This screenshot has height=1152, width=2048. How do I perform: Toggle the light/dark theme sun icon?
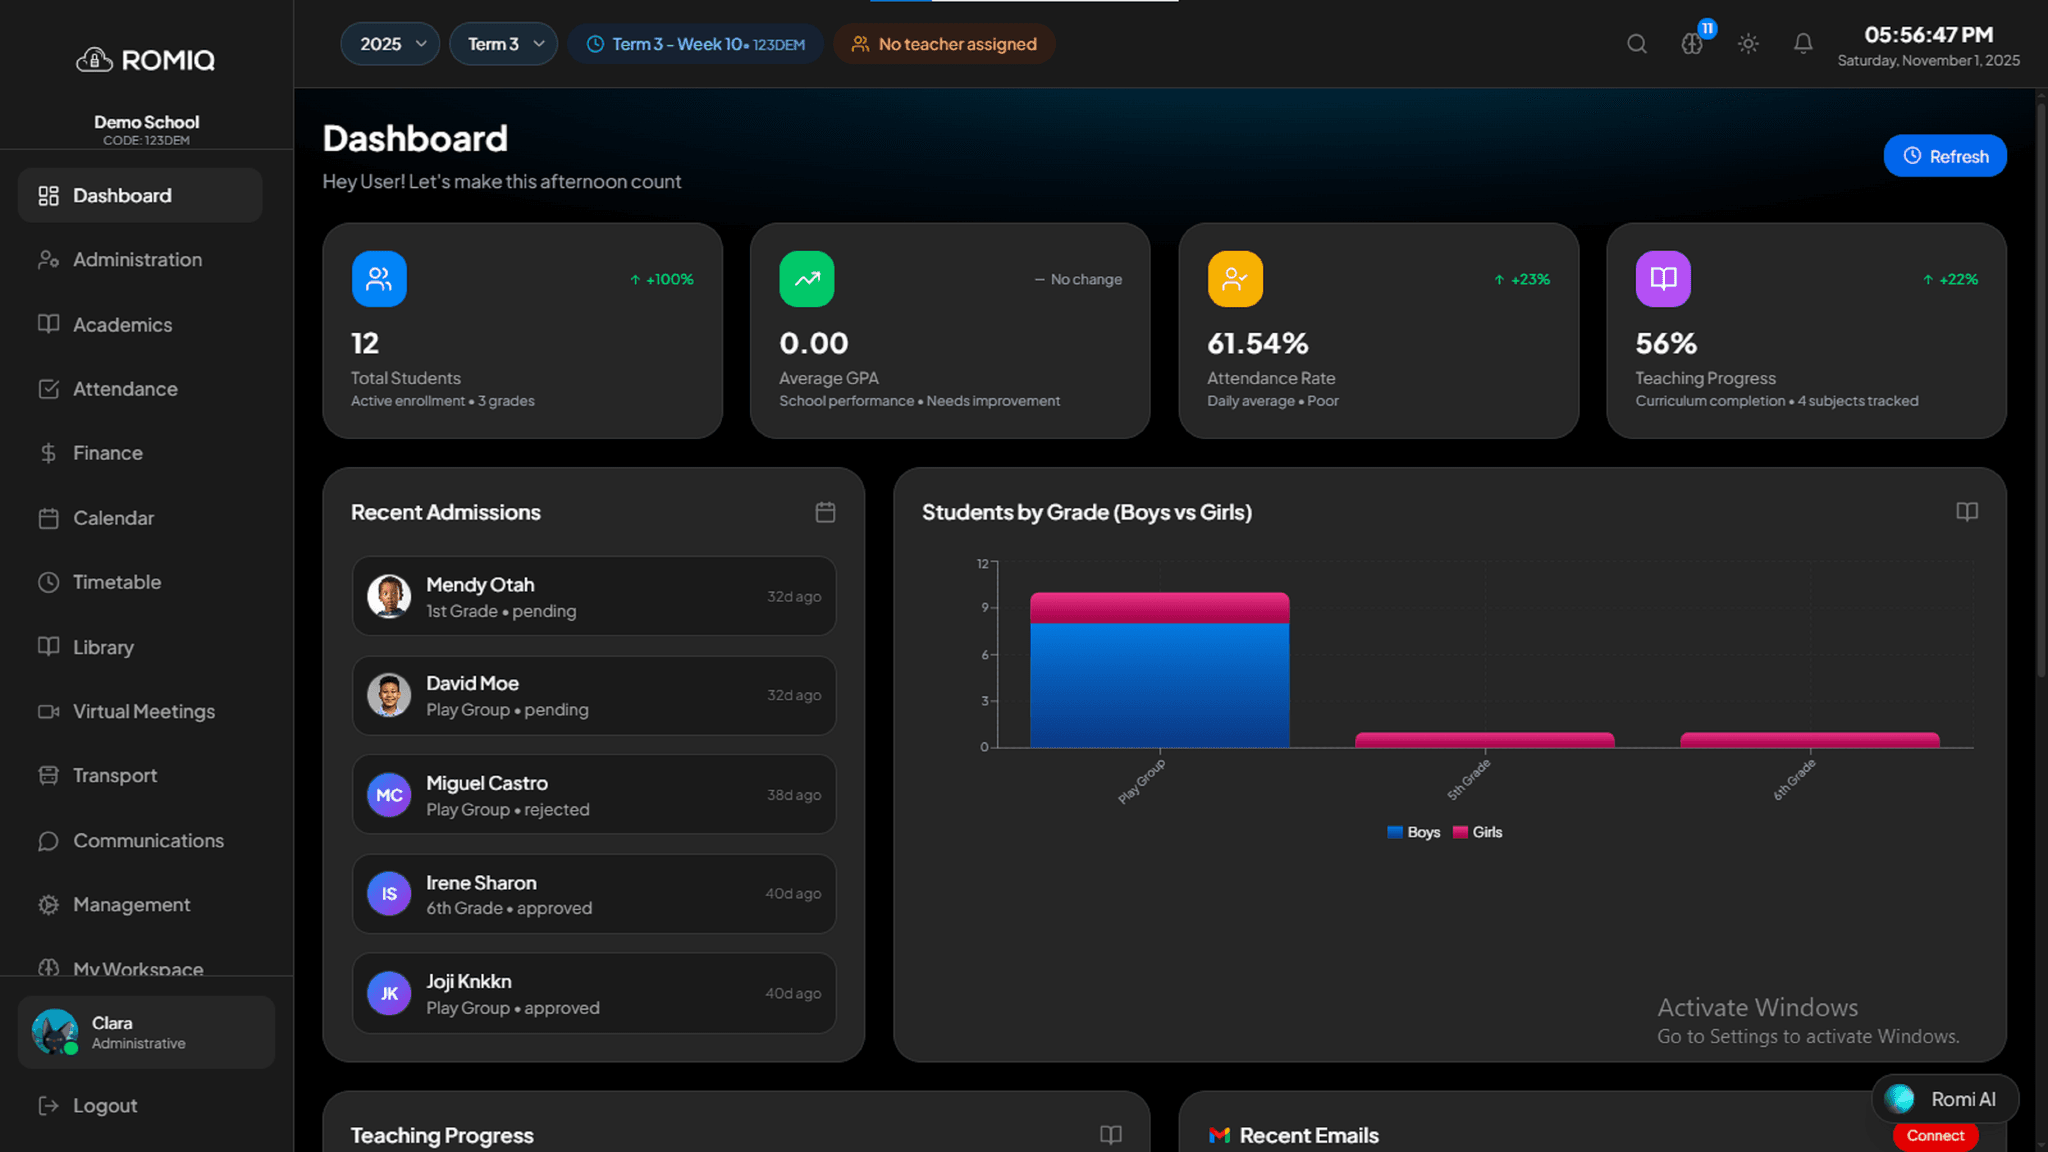[1748, 44]
